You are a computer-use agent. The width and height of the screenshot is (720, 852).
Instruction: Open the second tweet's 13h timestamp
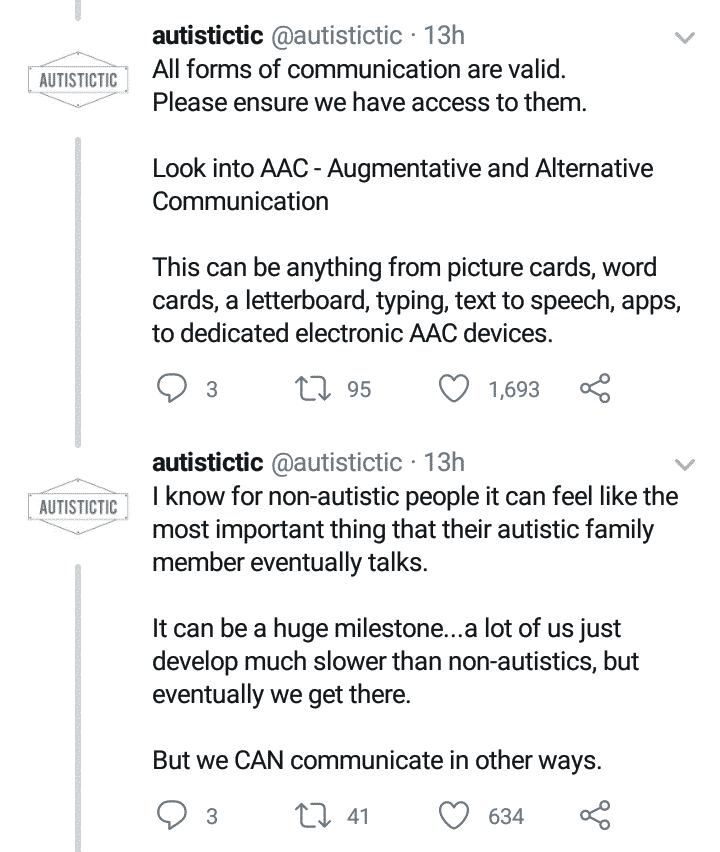click(x=444, y=463)
